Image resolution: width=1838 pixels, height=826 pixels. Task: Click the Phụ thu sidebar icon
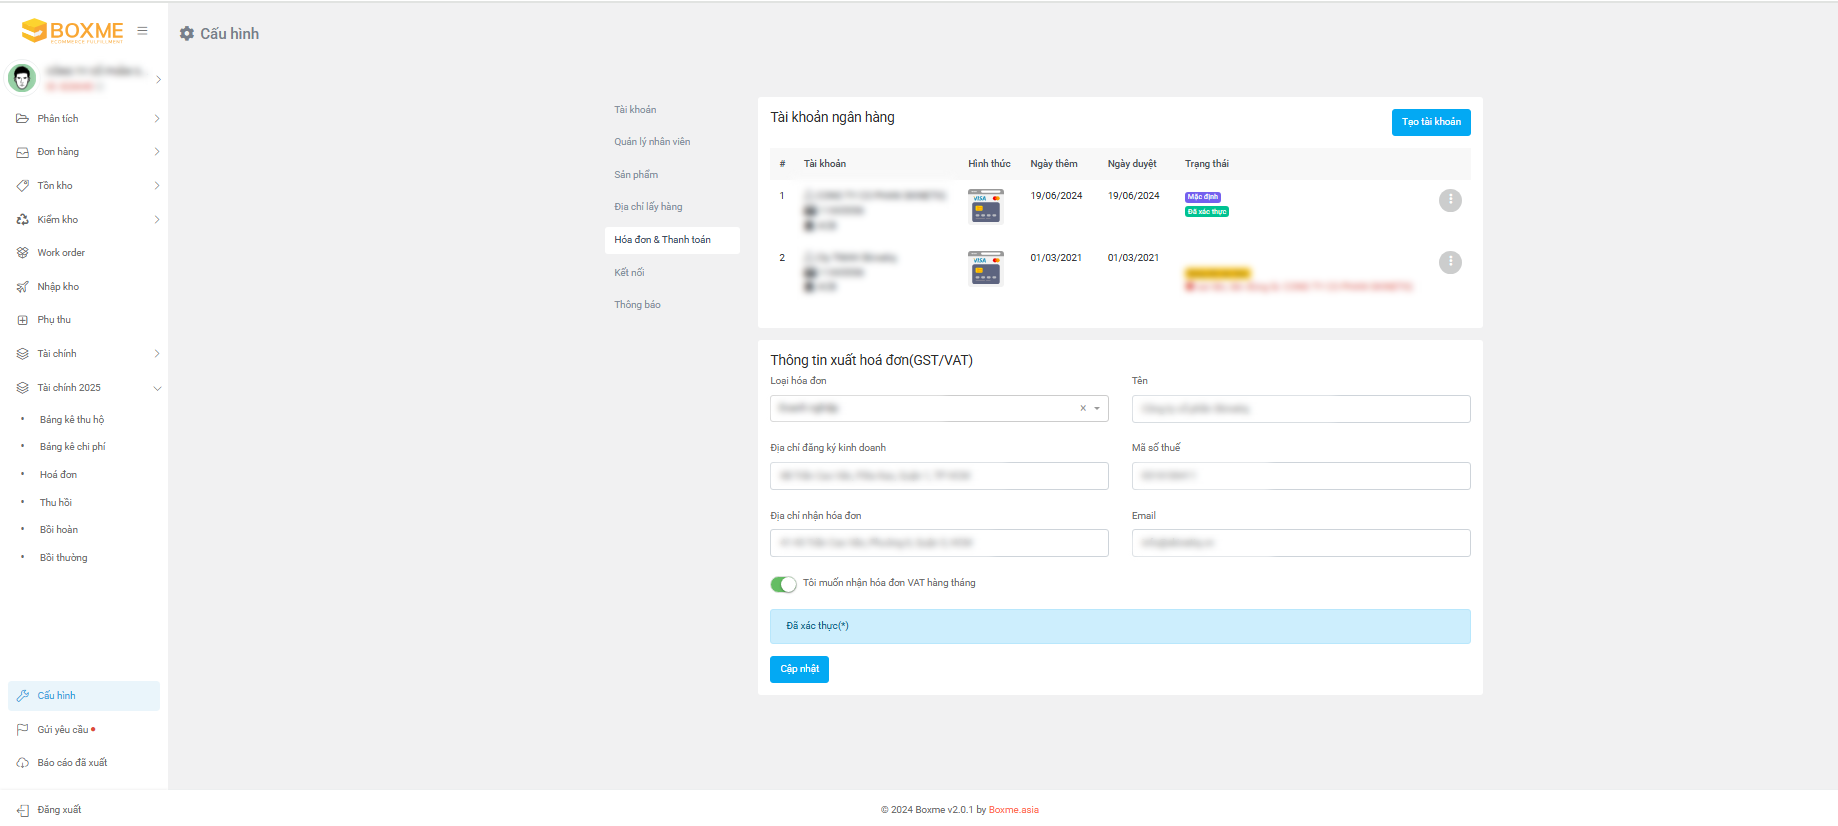click(22, 320)
